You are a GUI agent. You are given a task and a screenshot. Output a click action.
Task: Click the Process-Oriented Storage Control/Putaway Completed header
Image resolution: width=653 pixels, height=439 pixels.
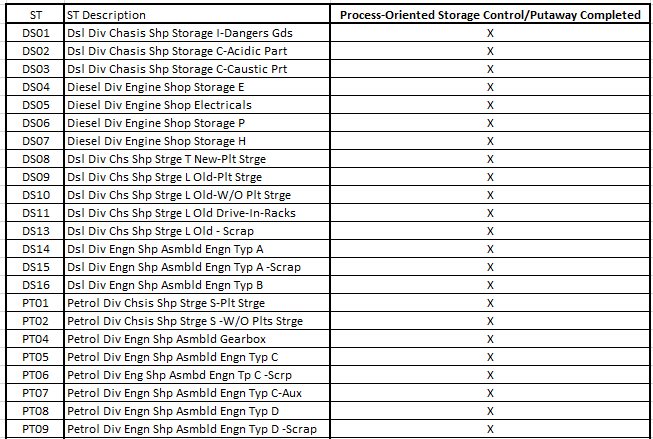pyautogui.click(x=490, y=15)
